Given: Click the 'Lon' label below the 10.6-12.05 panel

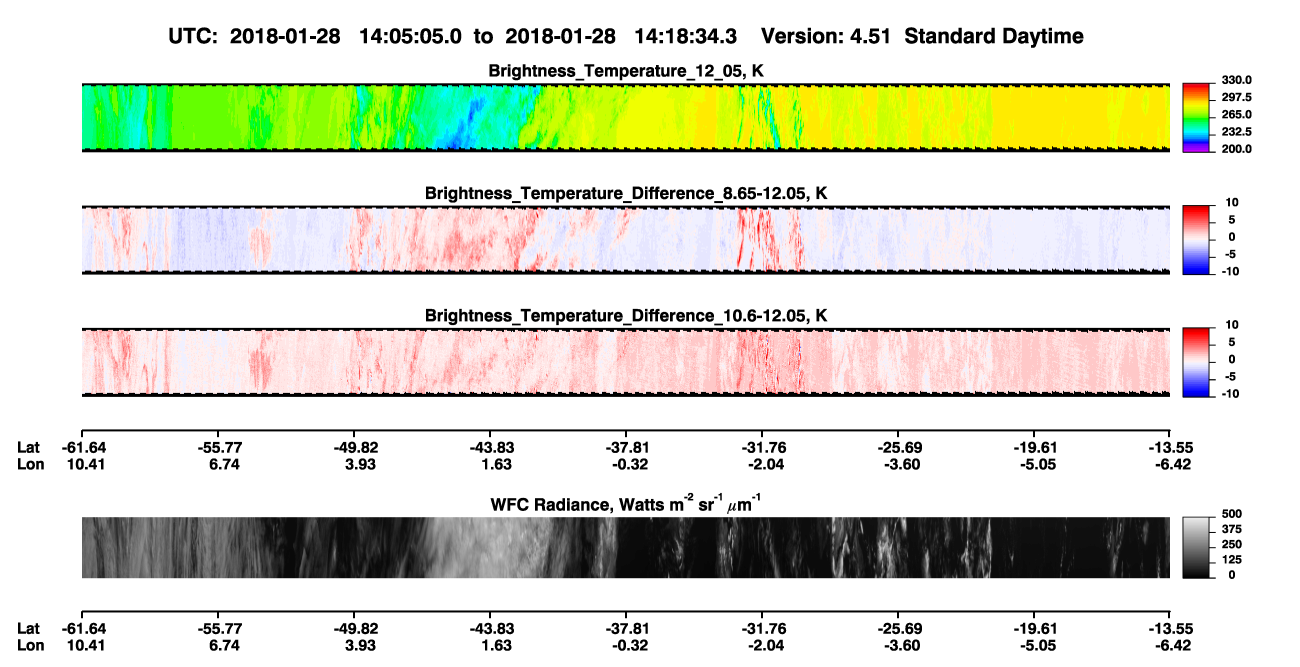Looking at the screenshot, I should point(29,464).
